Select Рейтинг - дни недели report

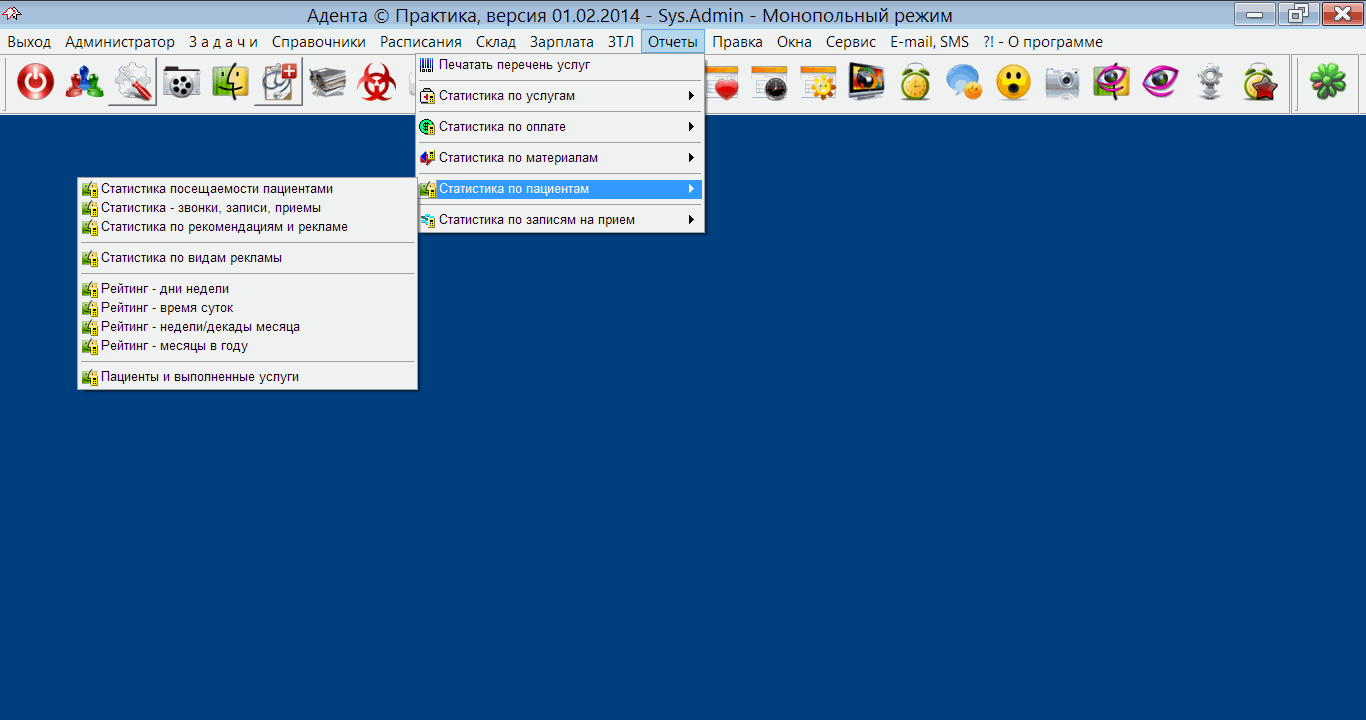(164, 289)
